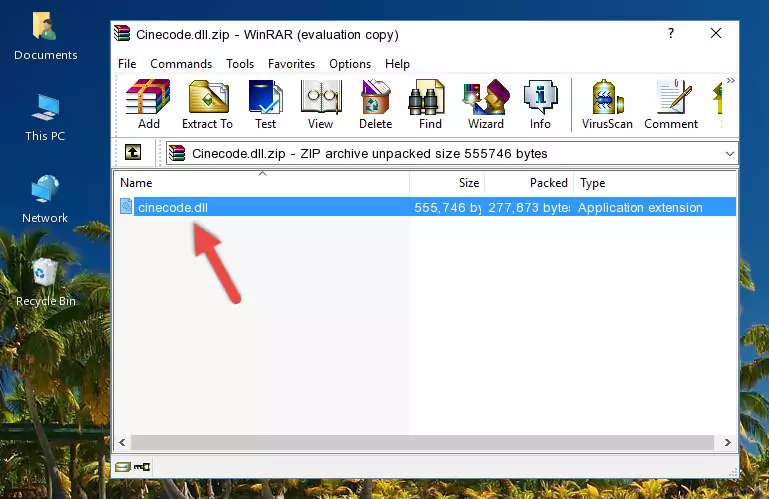The height and width of the screenshot is (499, 769).
Task: Open the Commands menu
Action: point(181,64)
